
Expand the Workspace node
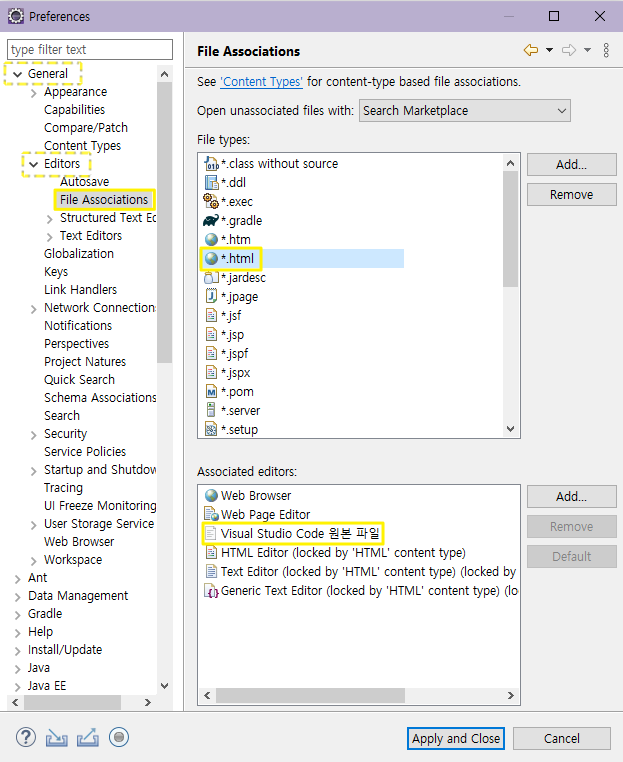click(34, 561)
